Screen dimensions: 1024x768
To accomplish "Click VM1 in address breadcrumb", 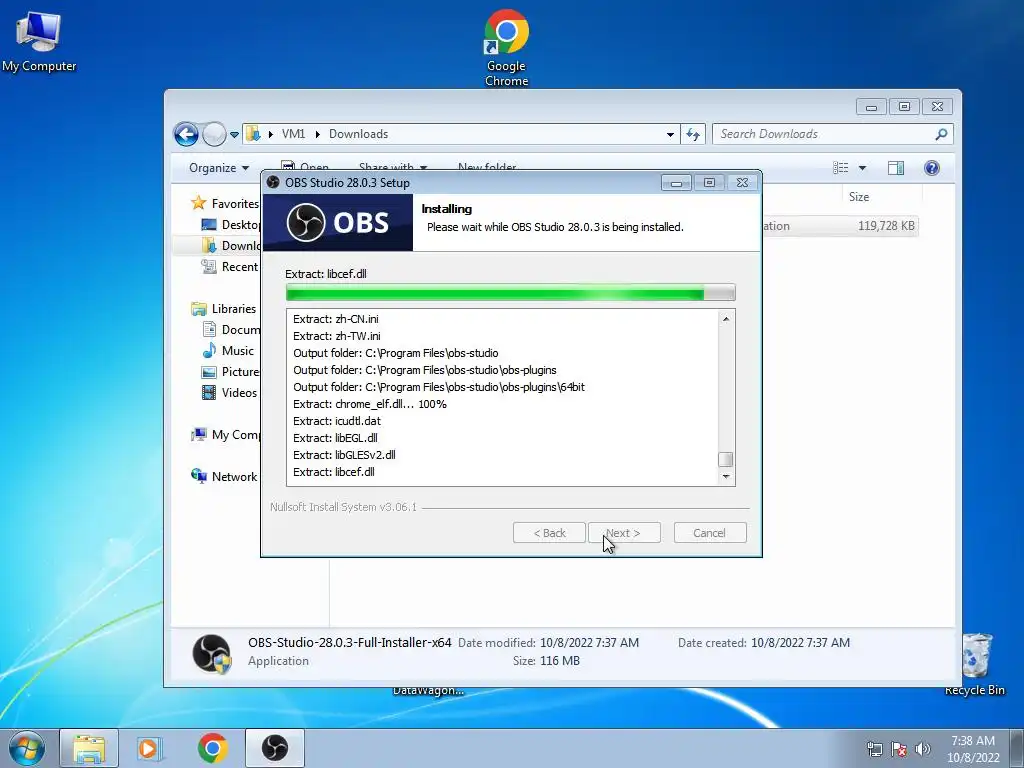I will (x=293, y=134).
